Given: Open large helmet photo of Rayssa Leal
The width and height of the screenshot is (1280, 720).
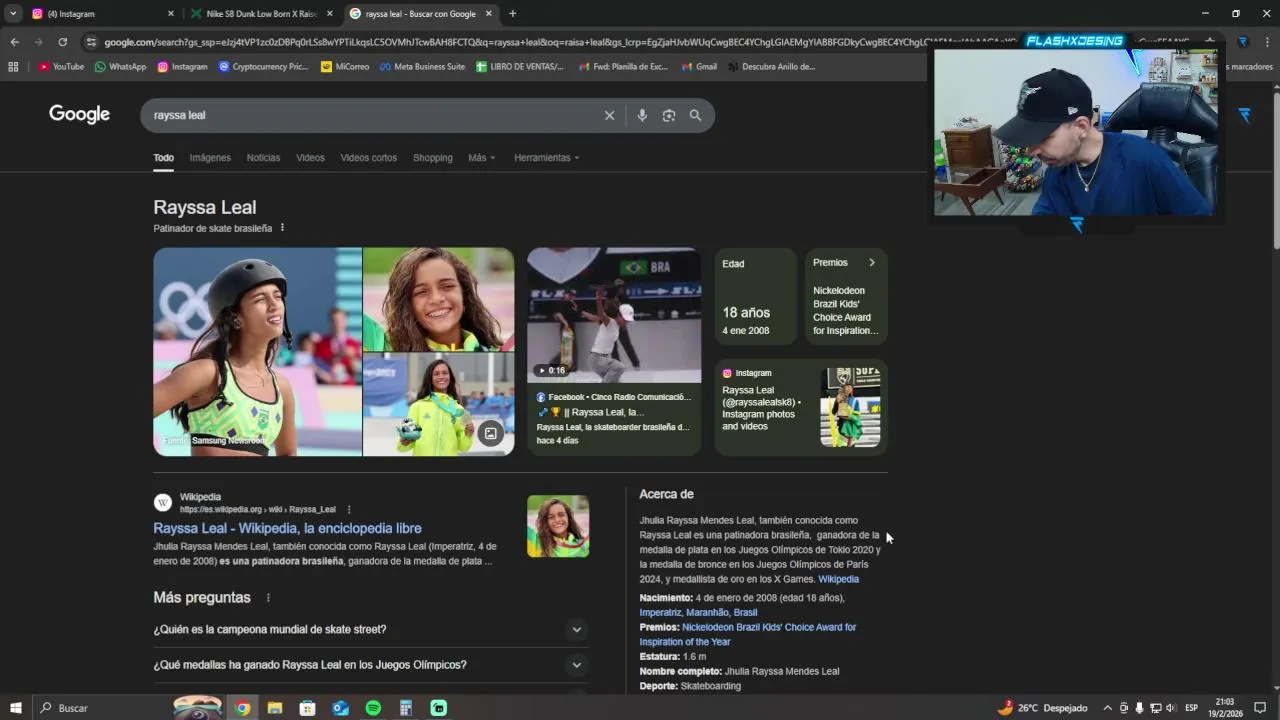Looking at the screenshot, I should click(x=257, y=352).
